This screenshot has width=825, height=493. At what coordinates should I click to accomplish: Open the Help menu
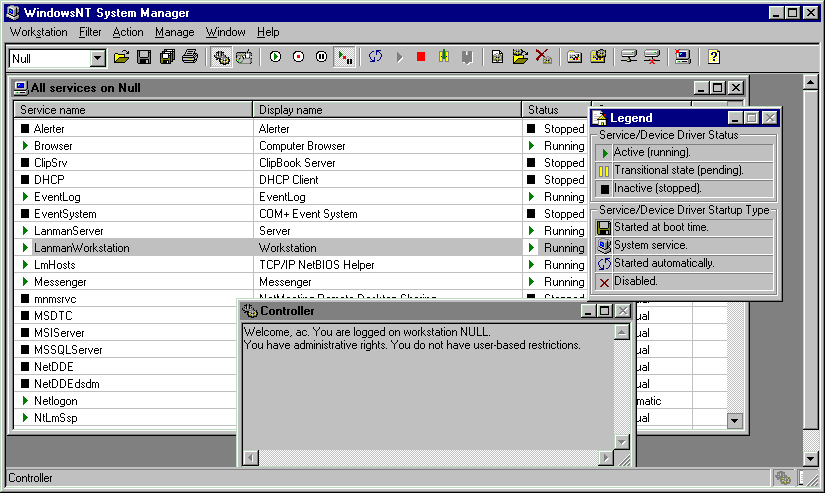[268, 32]
